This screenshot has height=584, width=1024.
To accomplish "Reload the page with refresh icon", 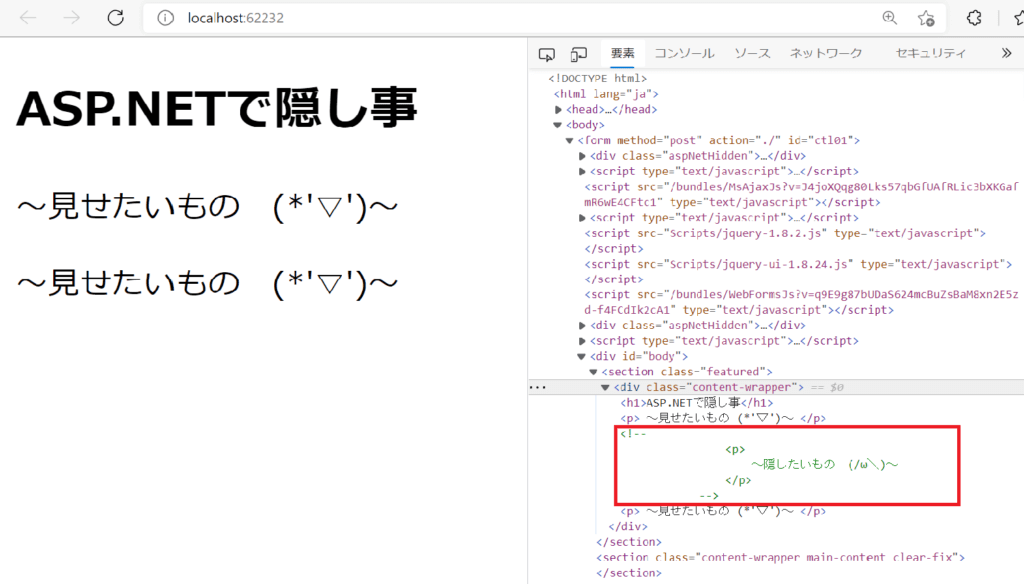I will (x=116, y=18).
